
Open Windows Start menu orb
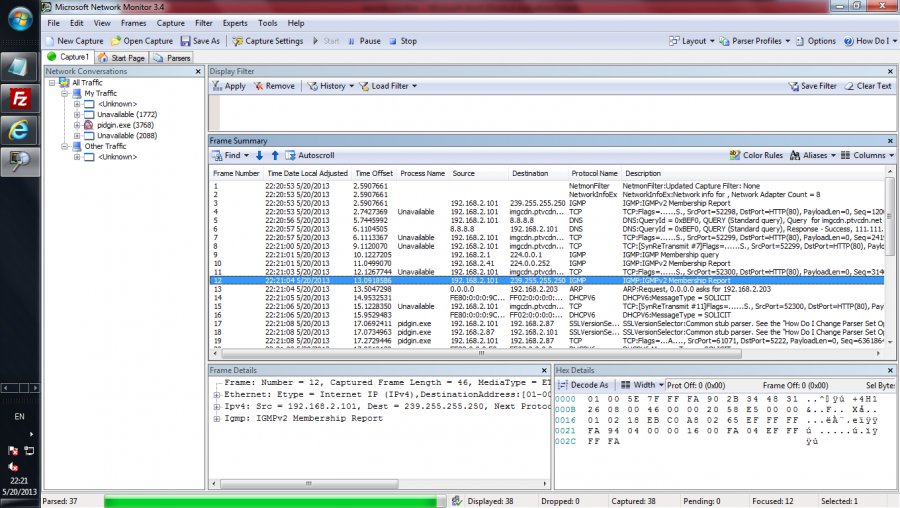[20, 19]
